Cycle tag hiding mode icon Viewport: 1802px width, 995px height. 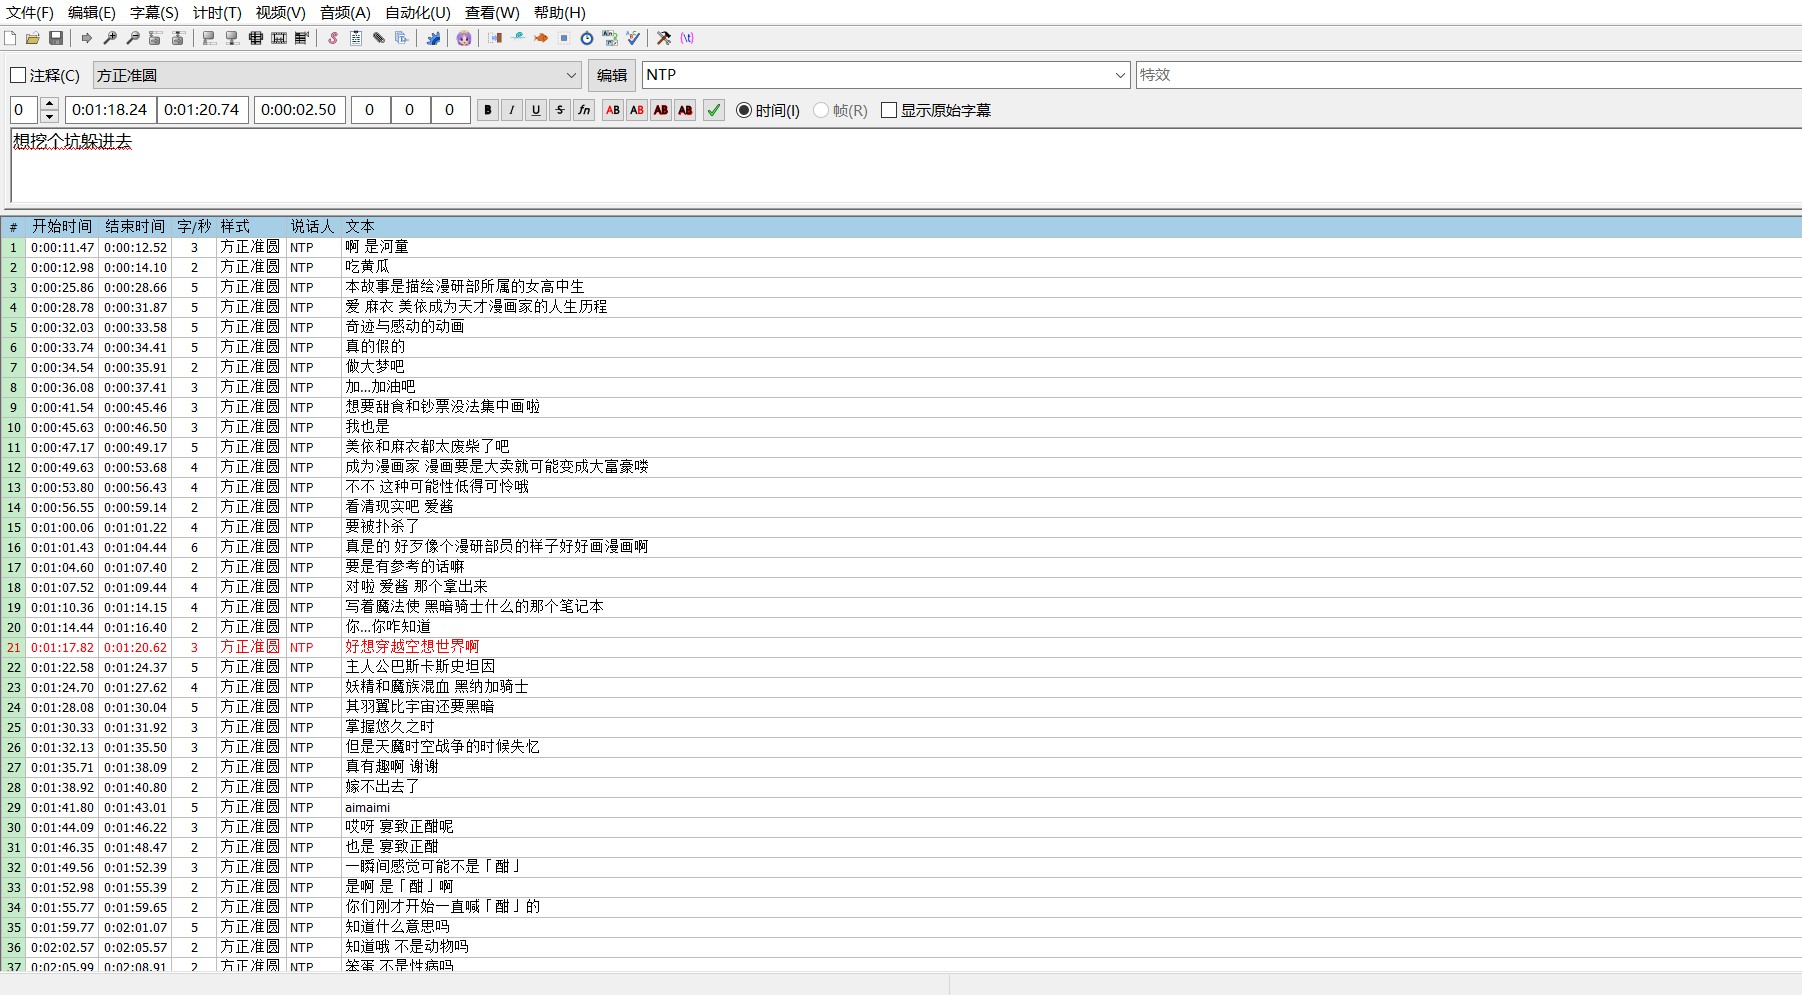pyautogui.click(x=687, y=38)
